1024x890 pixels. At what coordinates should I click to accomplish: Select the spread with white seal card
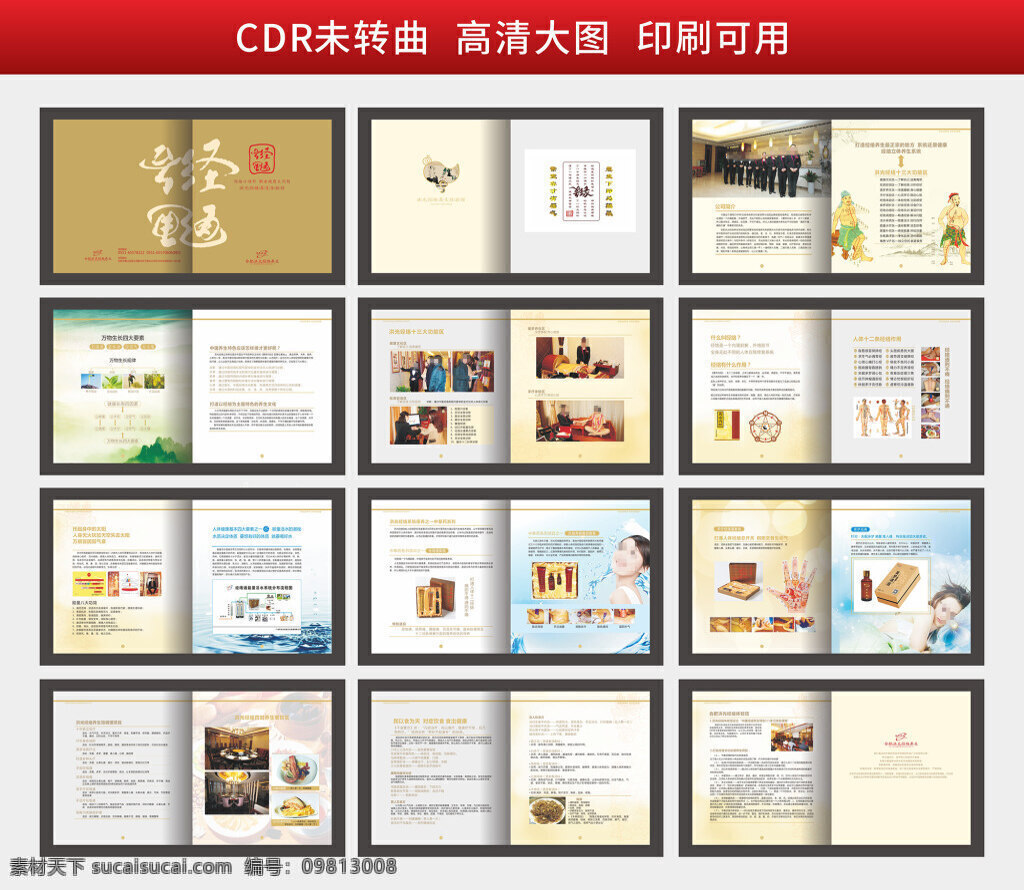click(x=510, y=196)
